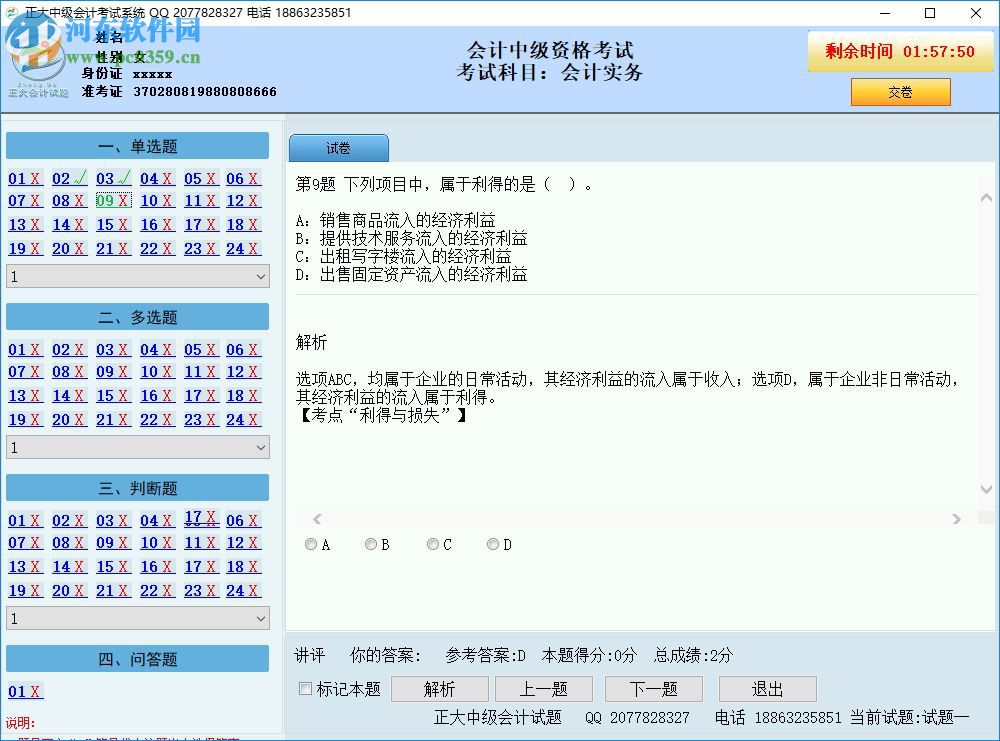Open question 17 in the 判断题 section
The image size is (1000, 741).
click(x=195, y=519)
